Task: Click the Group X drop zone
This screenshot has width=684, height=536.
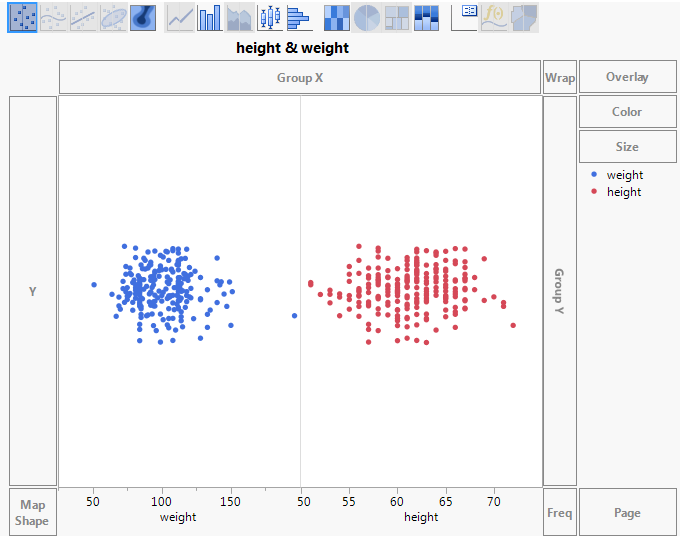Action: pos(300,77)
